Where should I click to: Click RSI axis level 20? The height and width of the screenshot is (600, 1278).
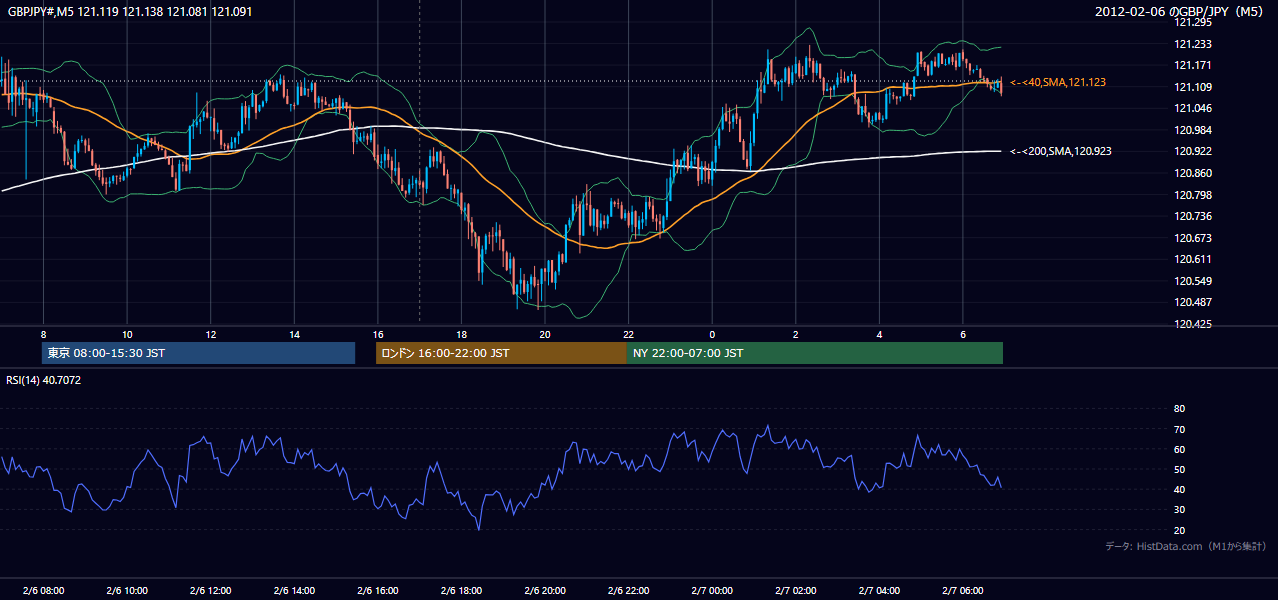pos(1179,530)
